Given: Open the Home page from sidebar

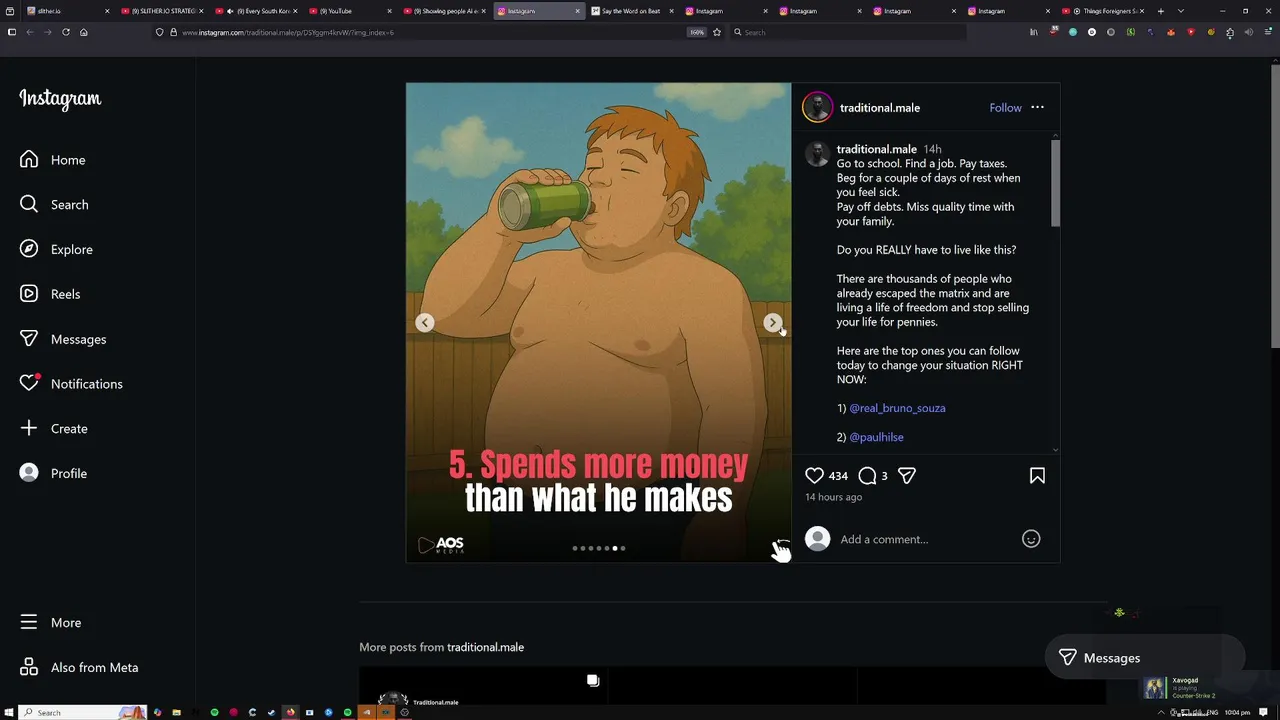Looking at the screenshot, I should 53,160.
